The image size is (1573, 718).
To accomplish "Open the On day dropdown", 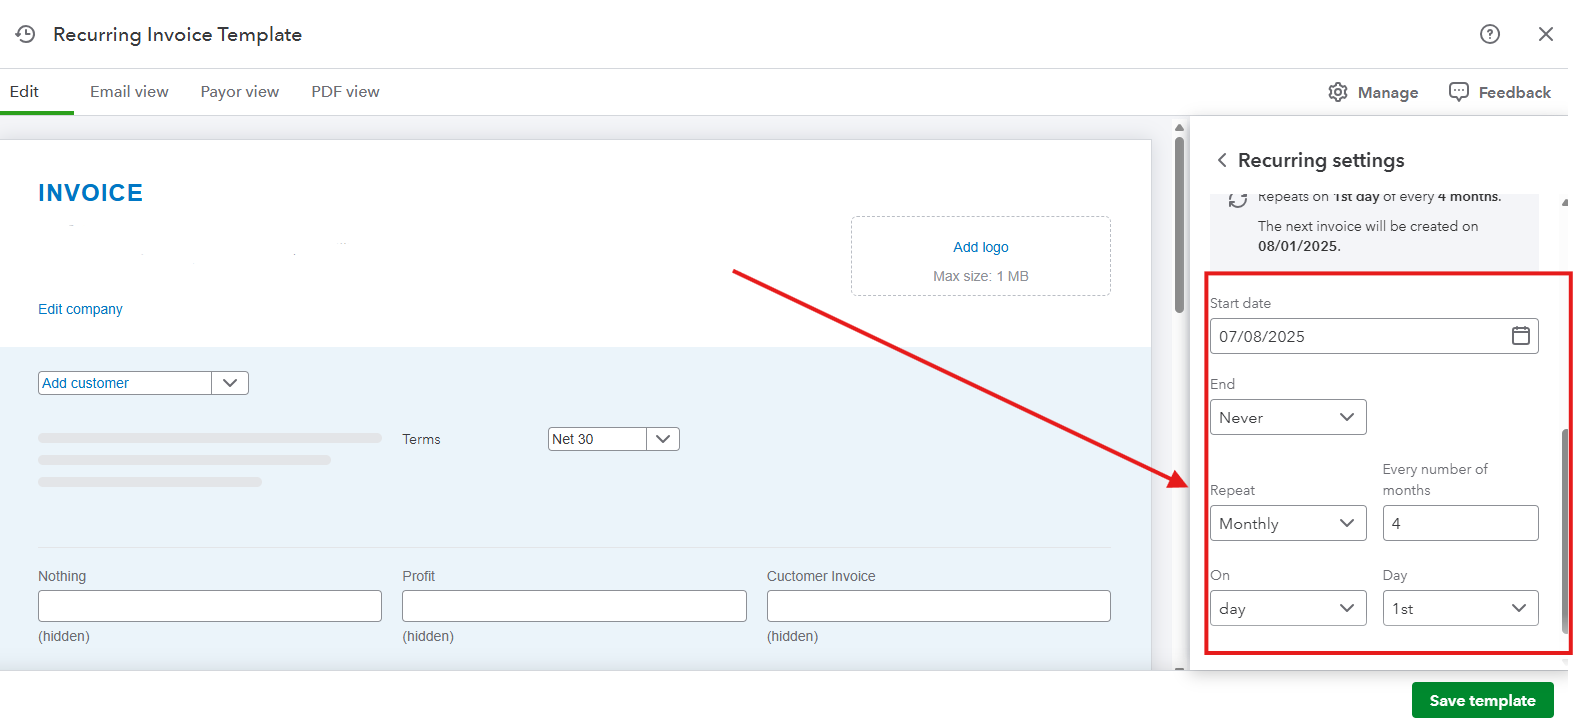I will [1288, 608].
